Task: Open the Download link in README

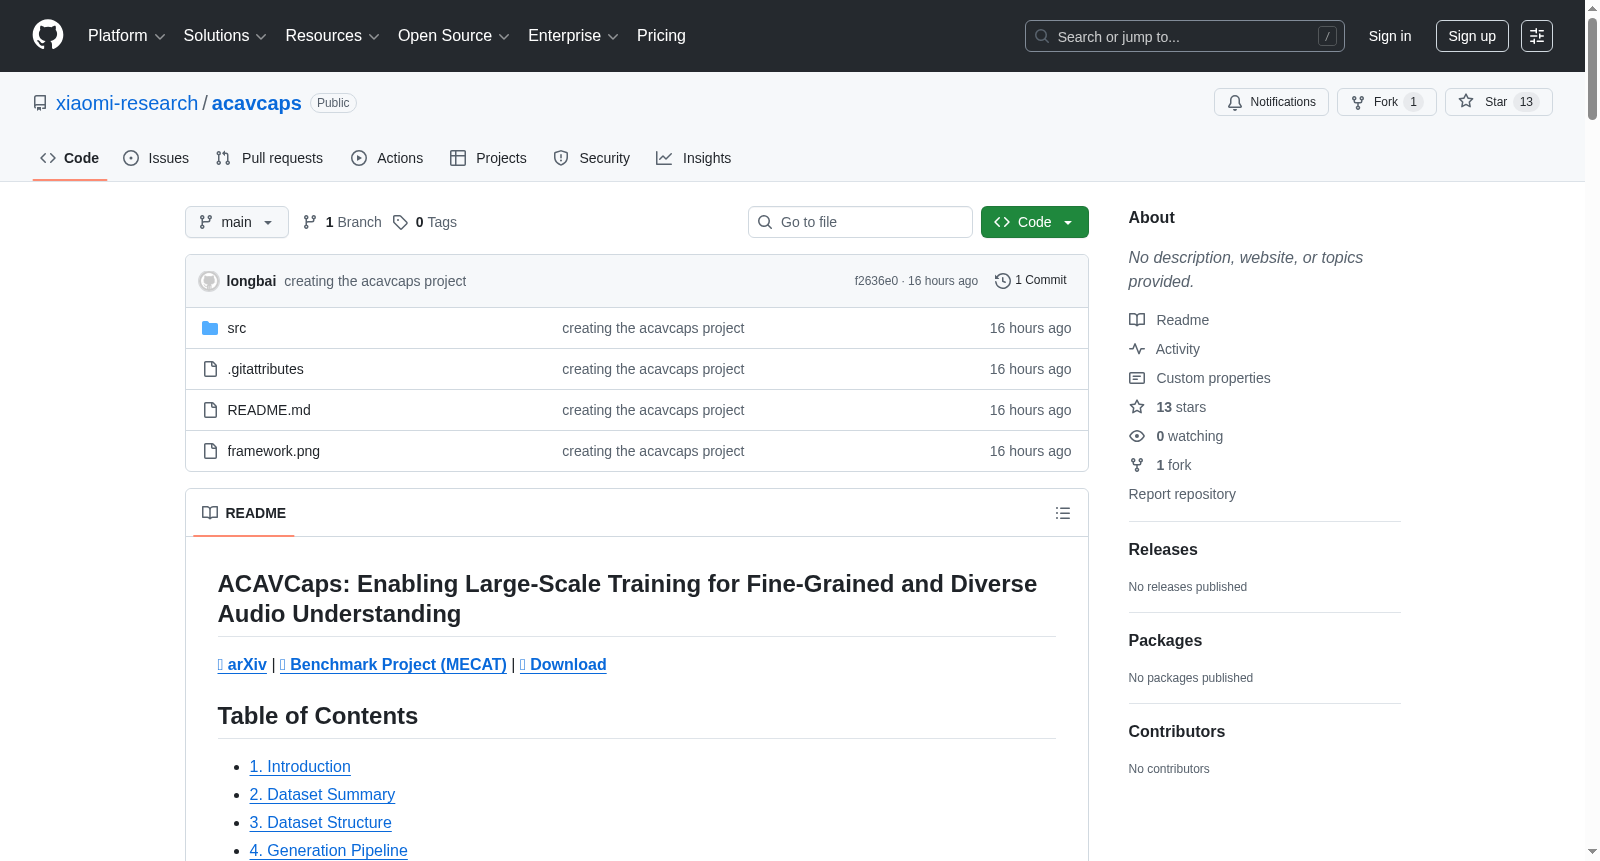Action: tap(563, 665)
